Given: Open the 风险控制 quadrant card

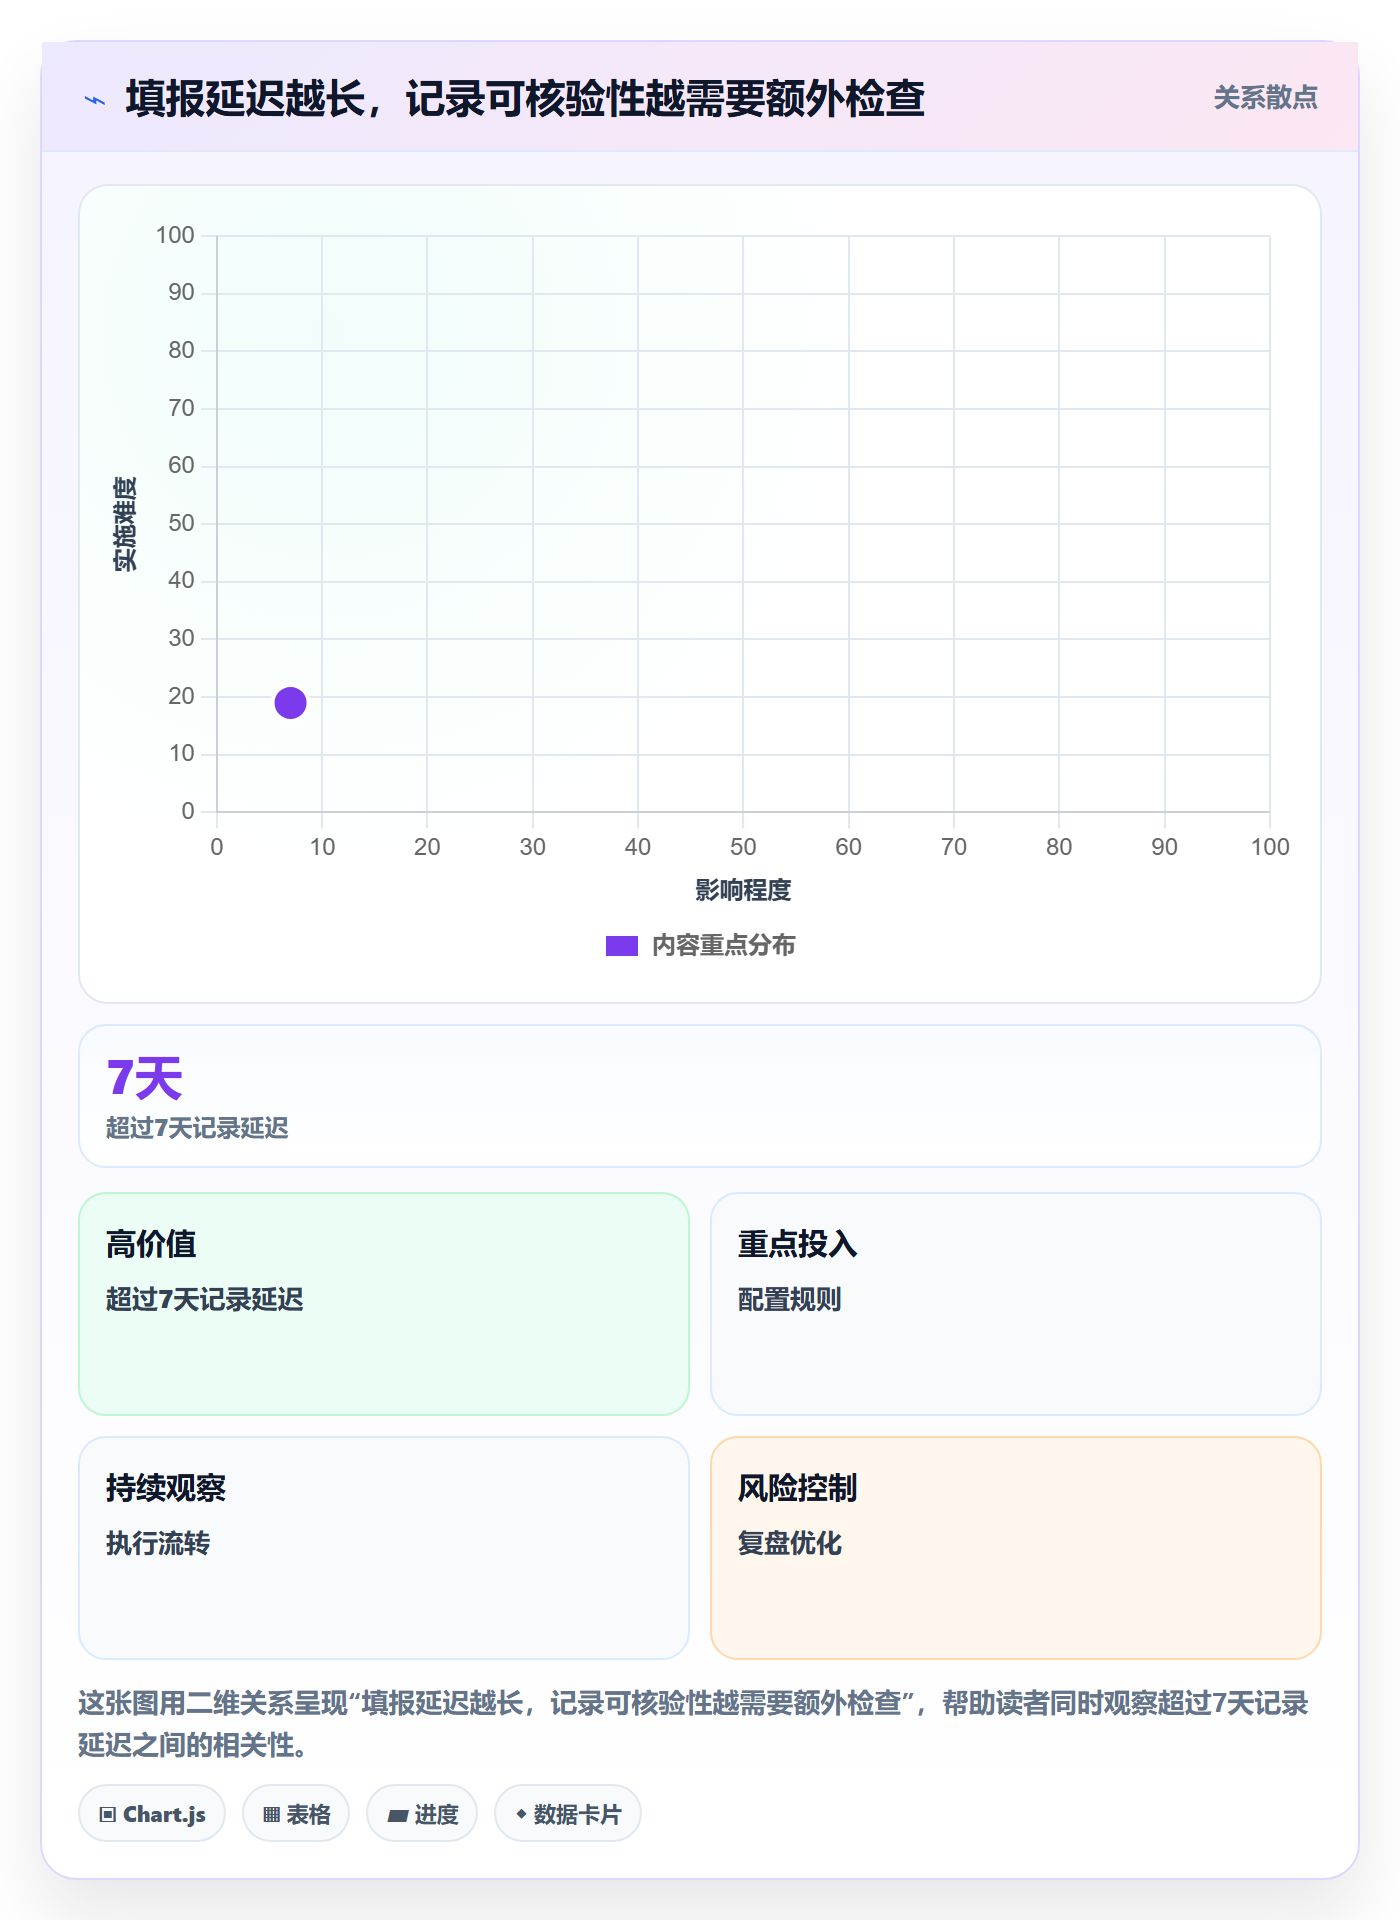Looking at the screenshot, I should click(x=1015, y=1547).
